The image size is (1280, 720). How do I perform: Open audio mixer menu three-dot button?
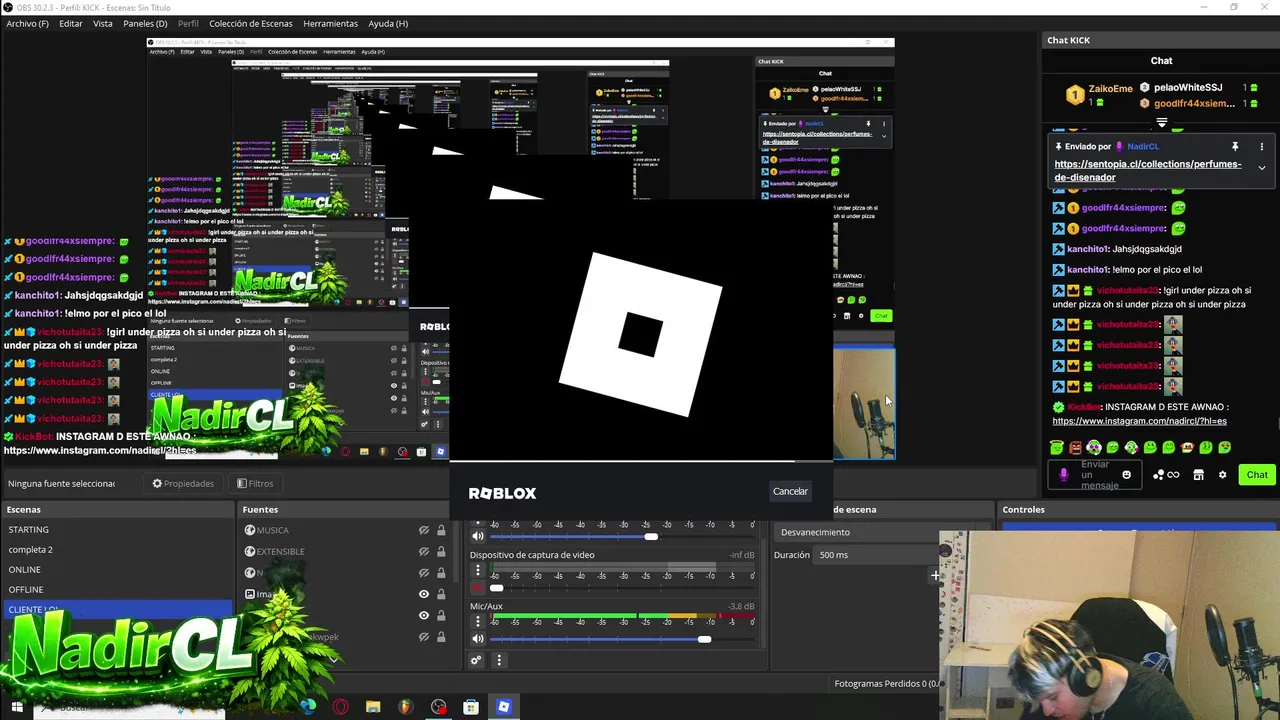[x=499, y=660]
